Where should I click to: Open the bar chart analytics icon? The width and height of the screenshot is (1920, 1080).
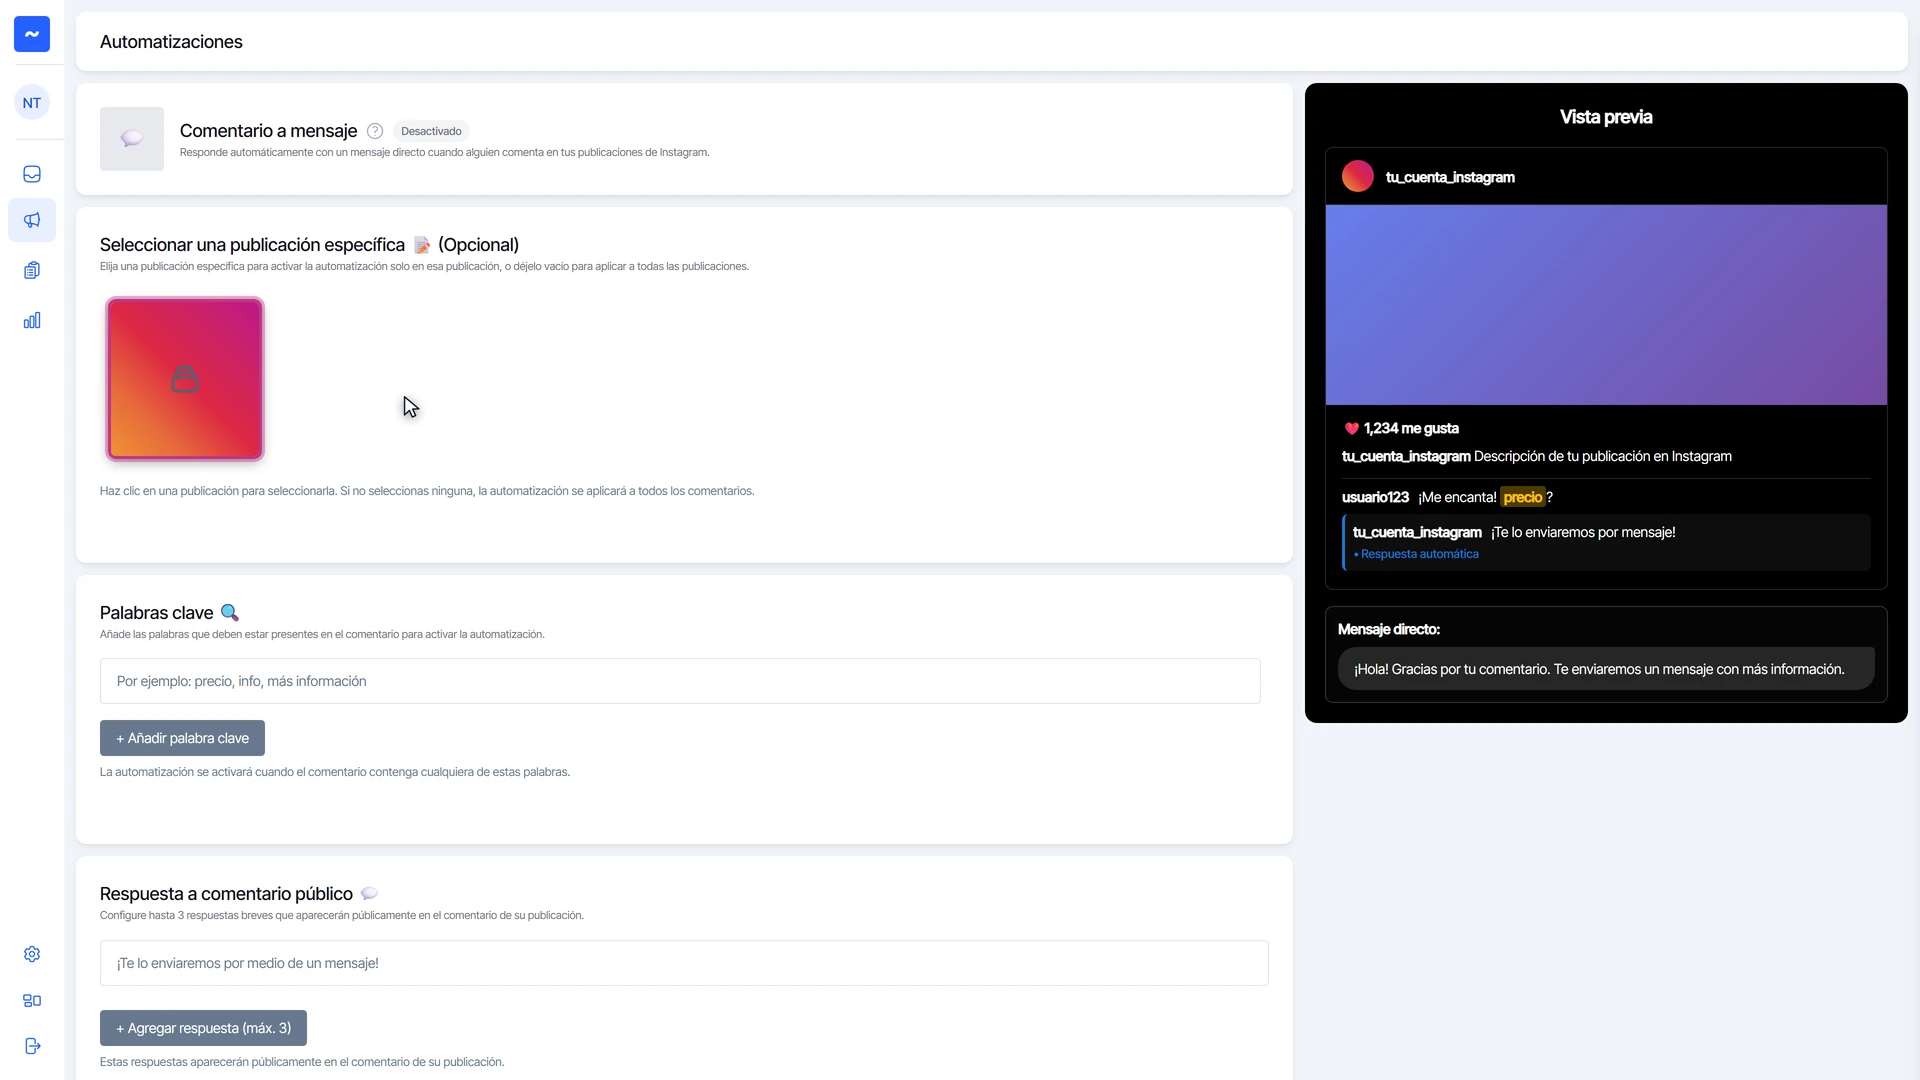pos(32,320)
